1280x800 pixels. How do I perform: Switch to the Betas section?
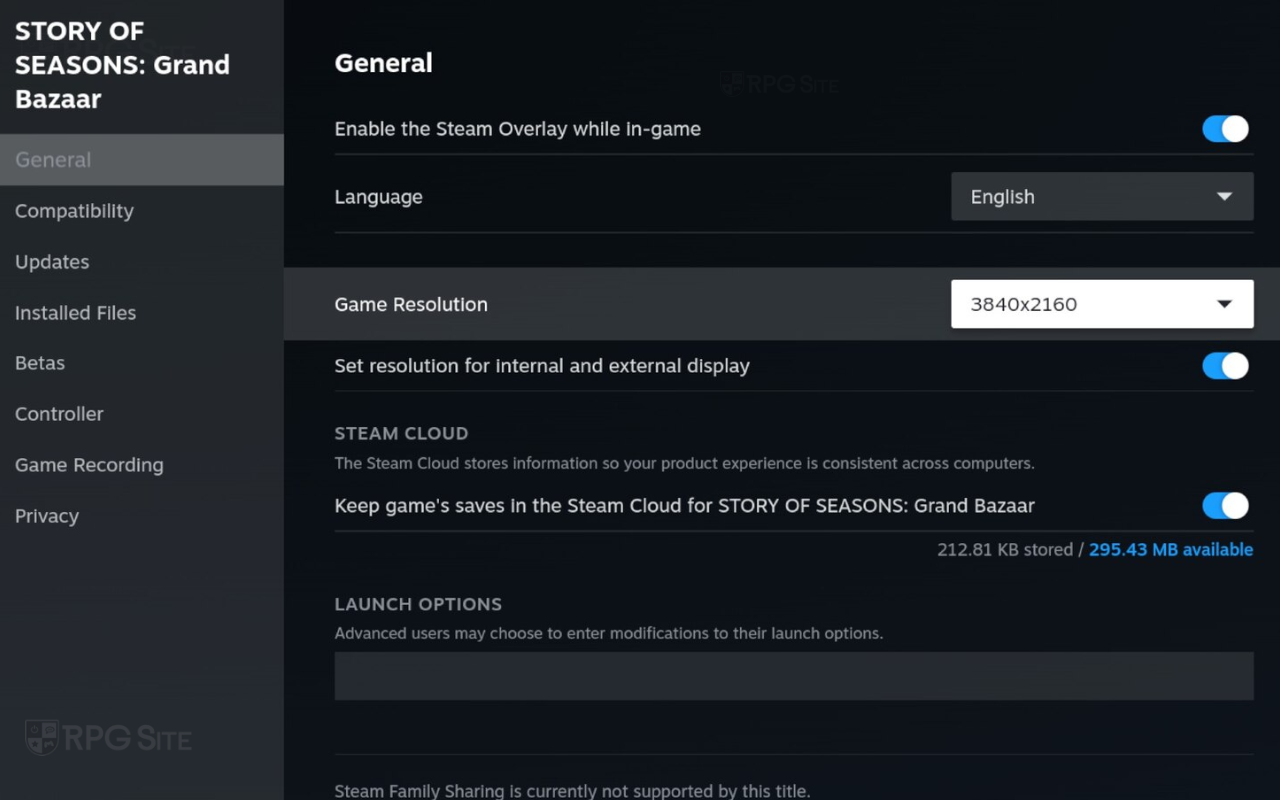tap(142, 363)
